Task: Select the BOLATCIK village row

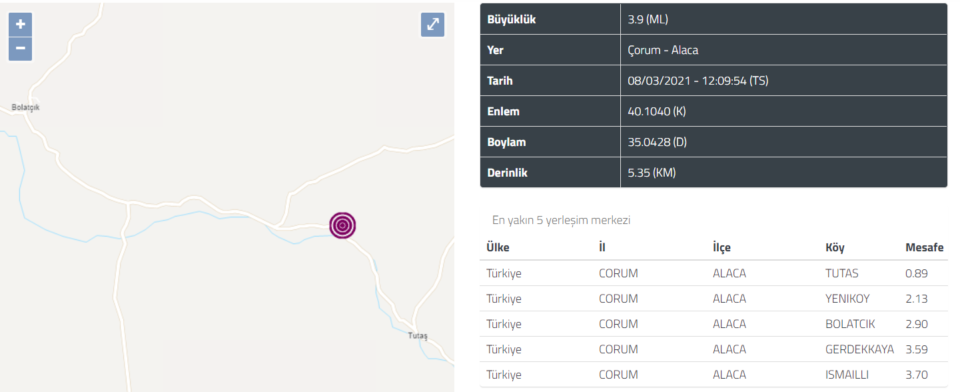Action: pyautogui.click(x=713, y=324)
